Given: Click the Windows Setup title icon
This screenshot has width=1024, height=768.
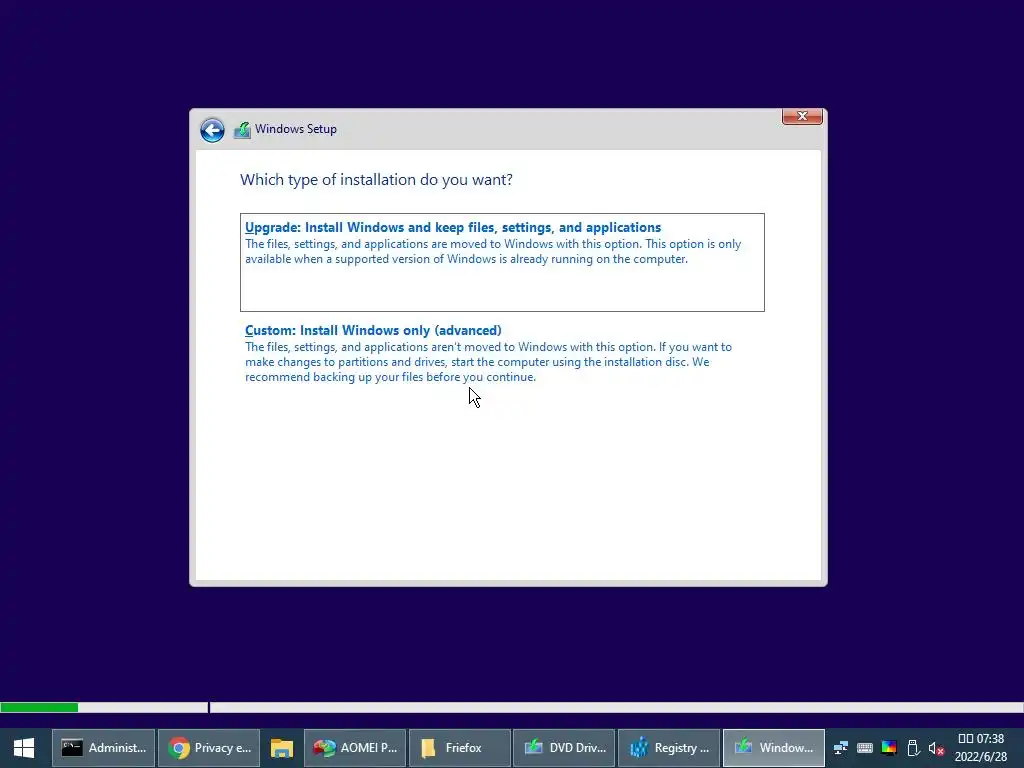Looking at the screenshot, I should pyautogui.click(x=242, y=130).
